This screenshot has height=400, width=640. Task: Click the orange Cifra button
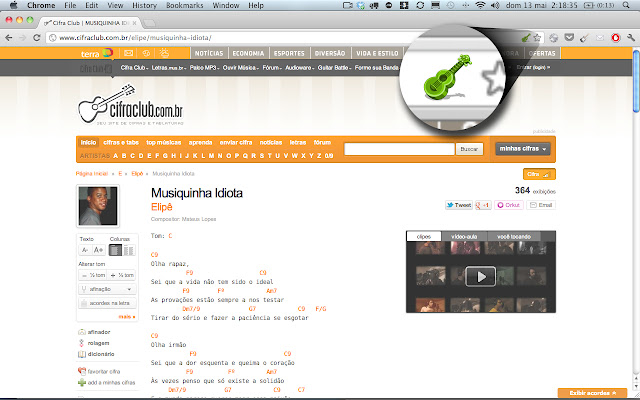click(x=539, y=174)
